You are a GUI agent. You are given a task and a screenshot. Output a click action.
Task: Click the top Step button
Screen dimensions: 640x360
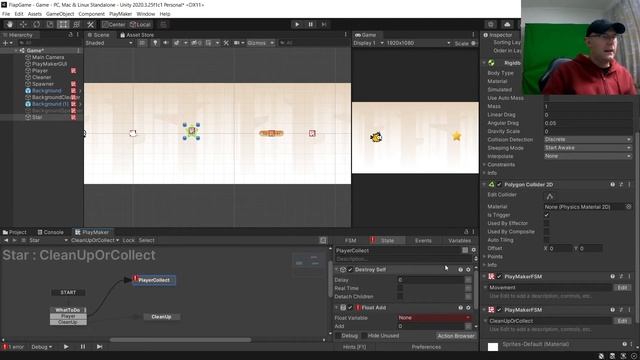point(324,24)
